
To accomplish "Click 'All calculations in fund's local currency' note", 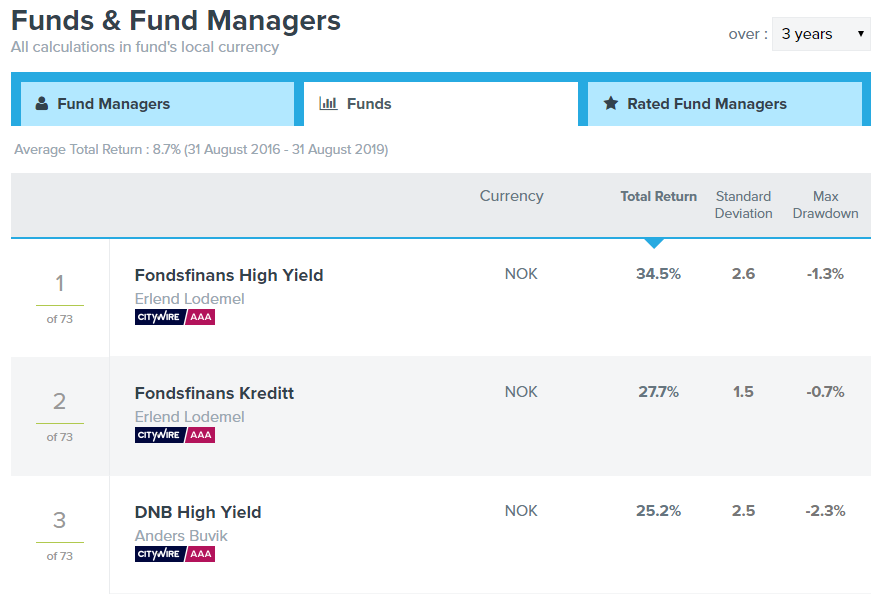I will pos(145,47).
